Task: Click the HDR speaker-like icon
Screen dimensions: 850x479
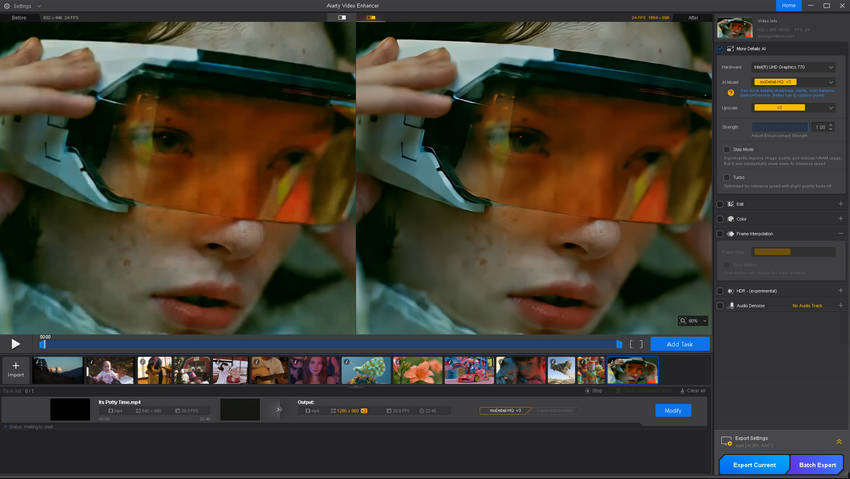Action: (730, 291)
